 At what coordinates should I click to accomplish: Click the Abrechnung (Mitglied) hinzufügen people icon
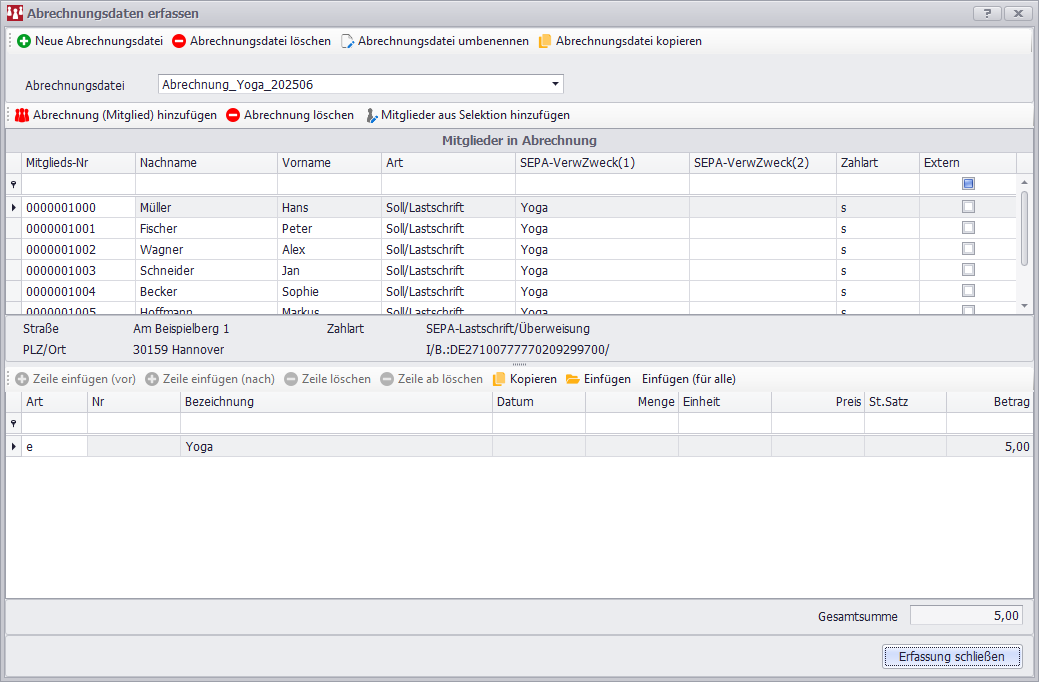click(22, 115)
